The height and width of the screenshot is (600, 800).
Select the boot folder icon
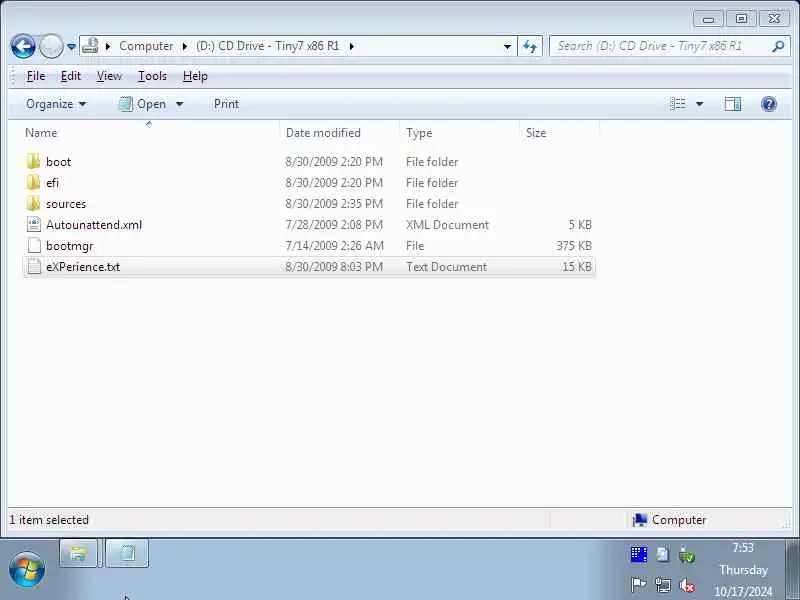click(x=34, y=162)
